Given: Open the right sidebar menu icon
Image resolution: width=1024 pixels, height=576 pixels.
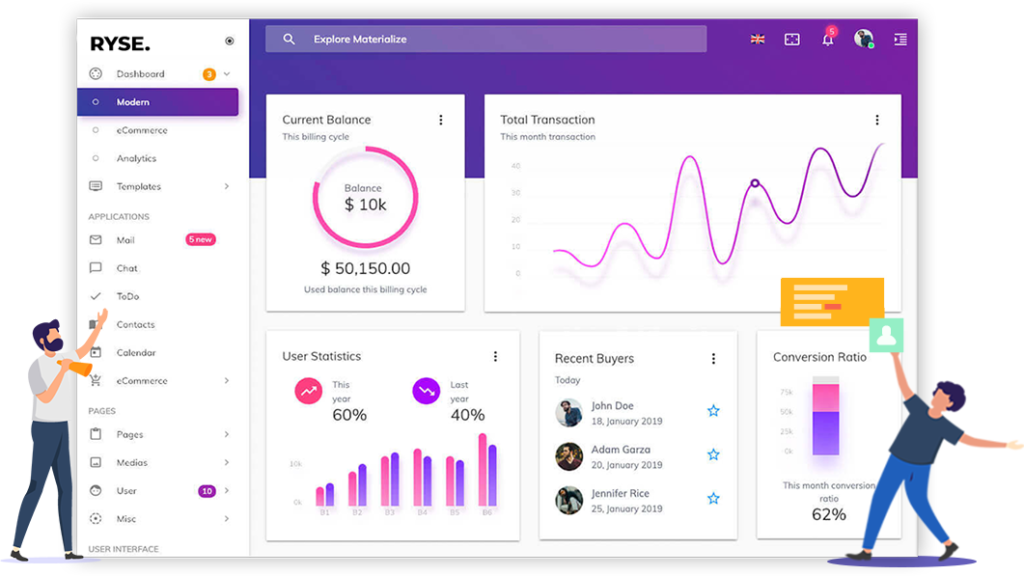Looking at the screenshot, I should 900,40.
